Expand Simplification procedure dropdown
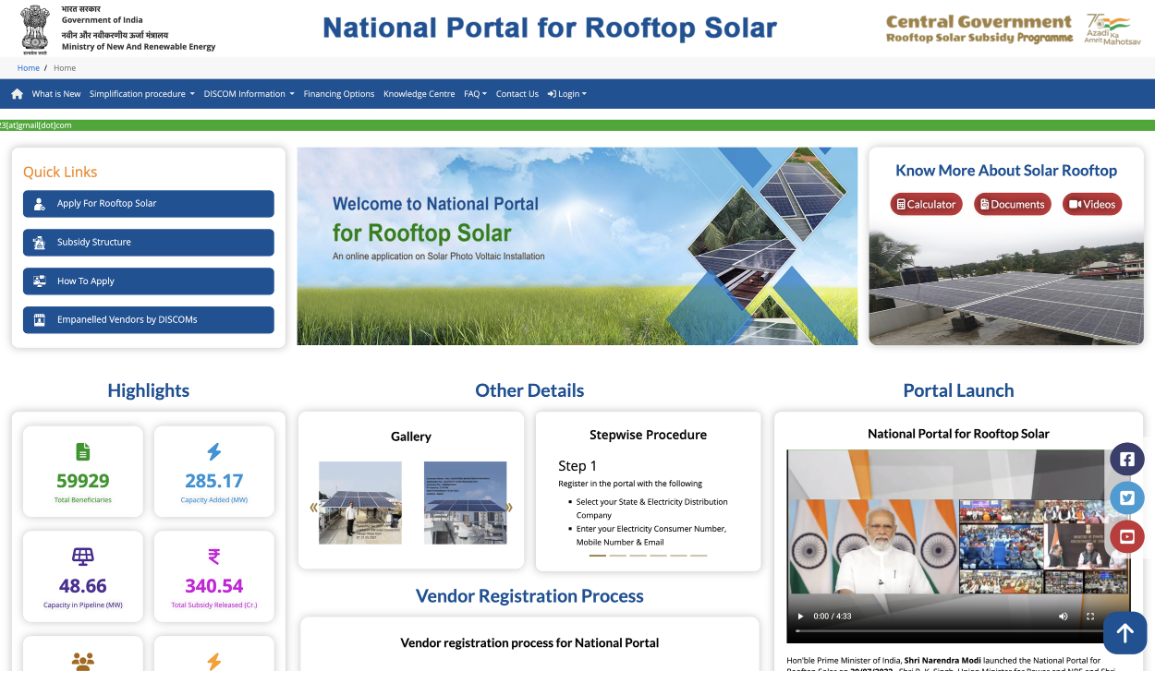The image size is (1156, 682). (x=142, y=94)
